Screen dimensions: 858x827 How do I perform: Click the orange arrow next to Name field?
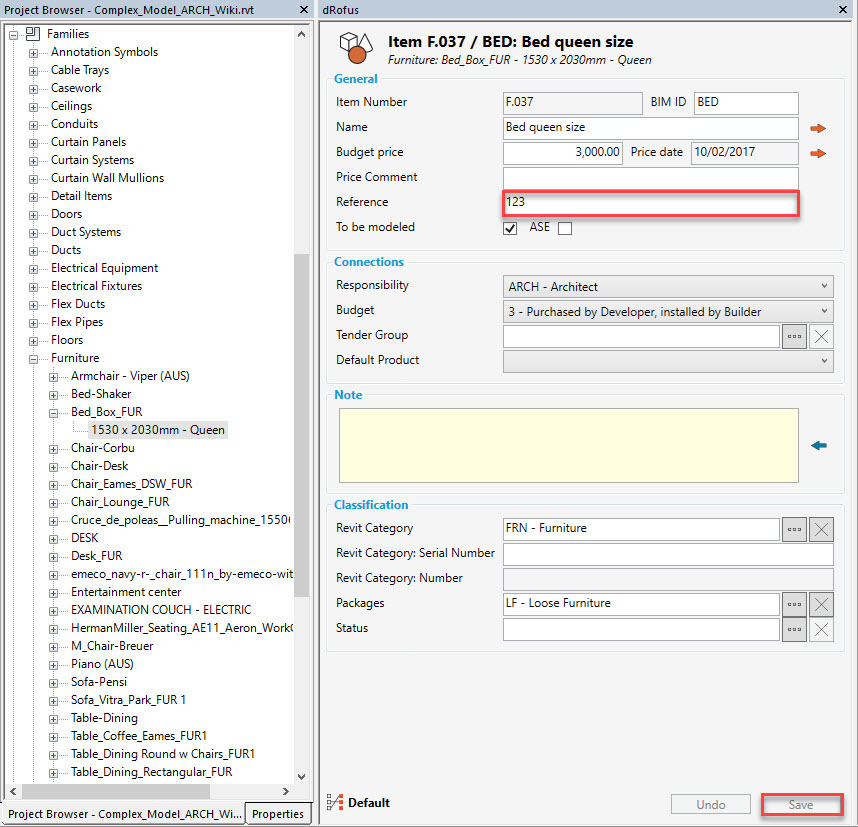818,128
